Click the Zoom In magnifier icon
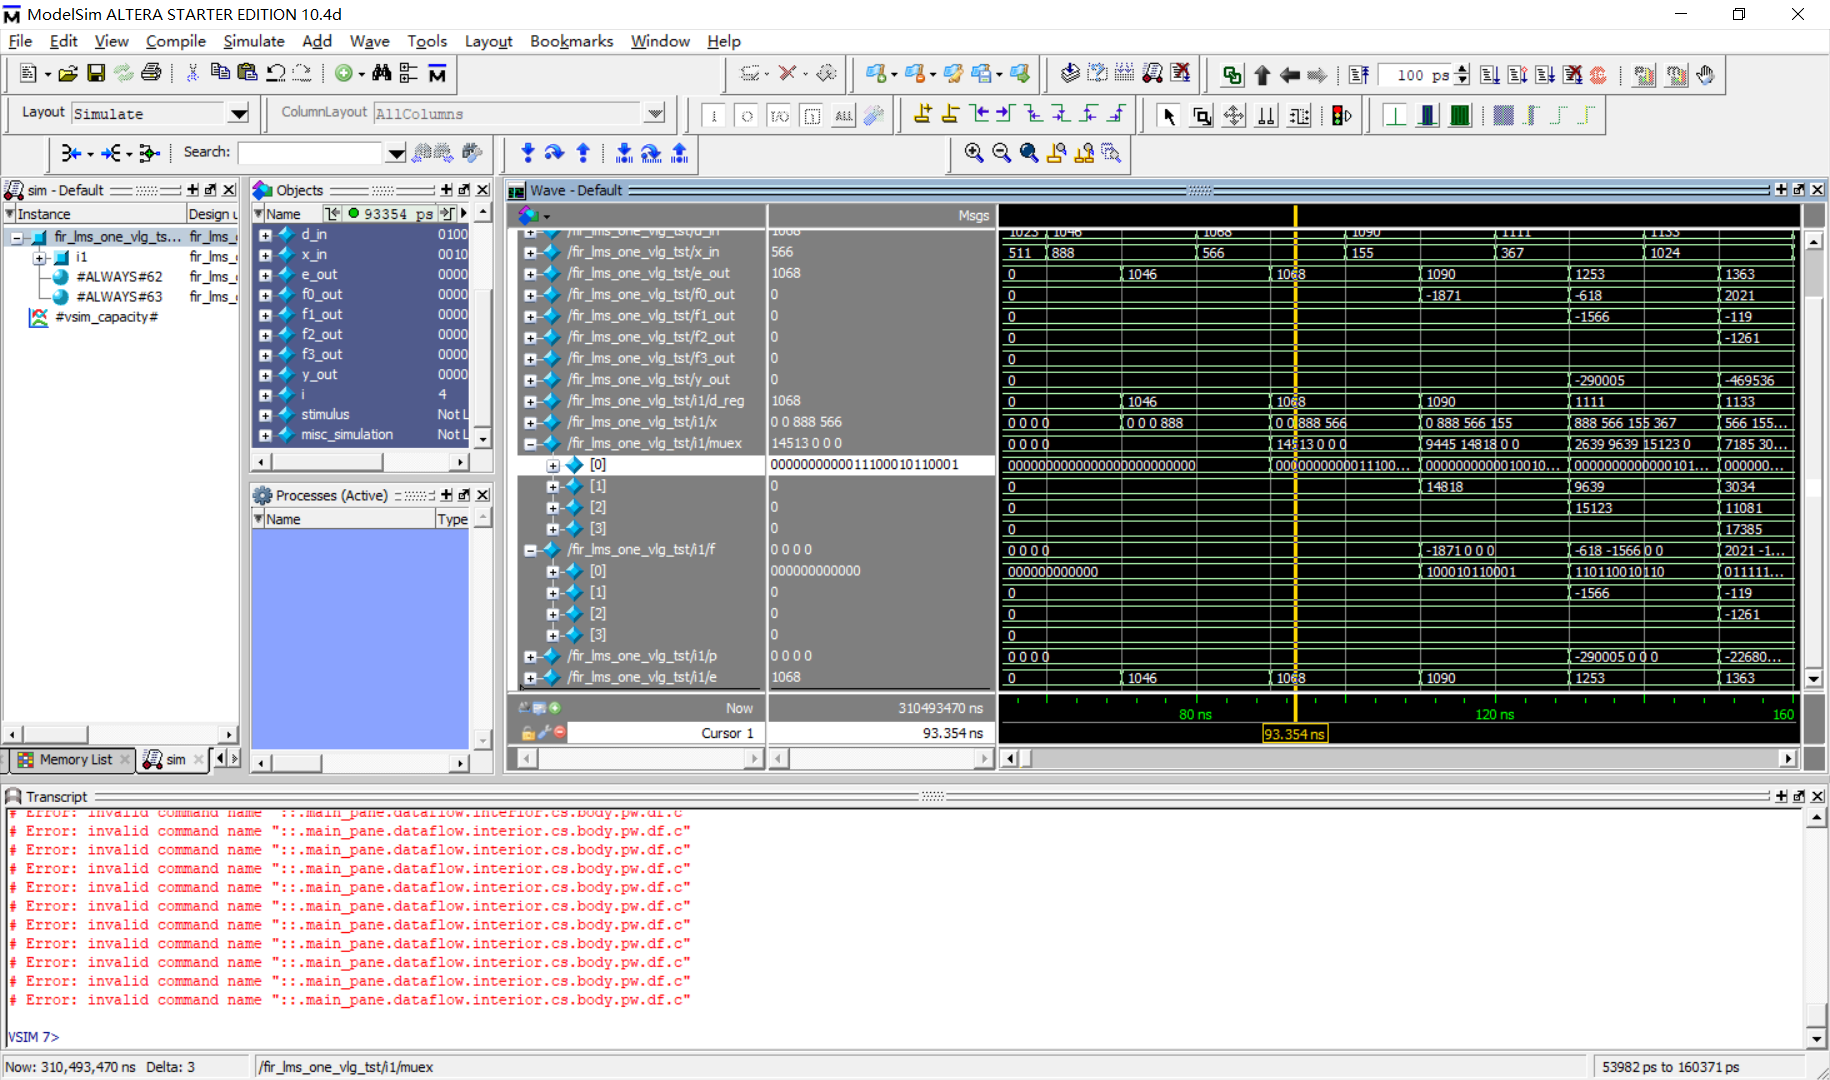This screenshot has width=1830, height=1080. pyautogui.click(x=973, y=153)
